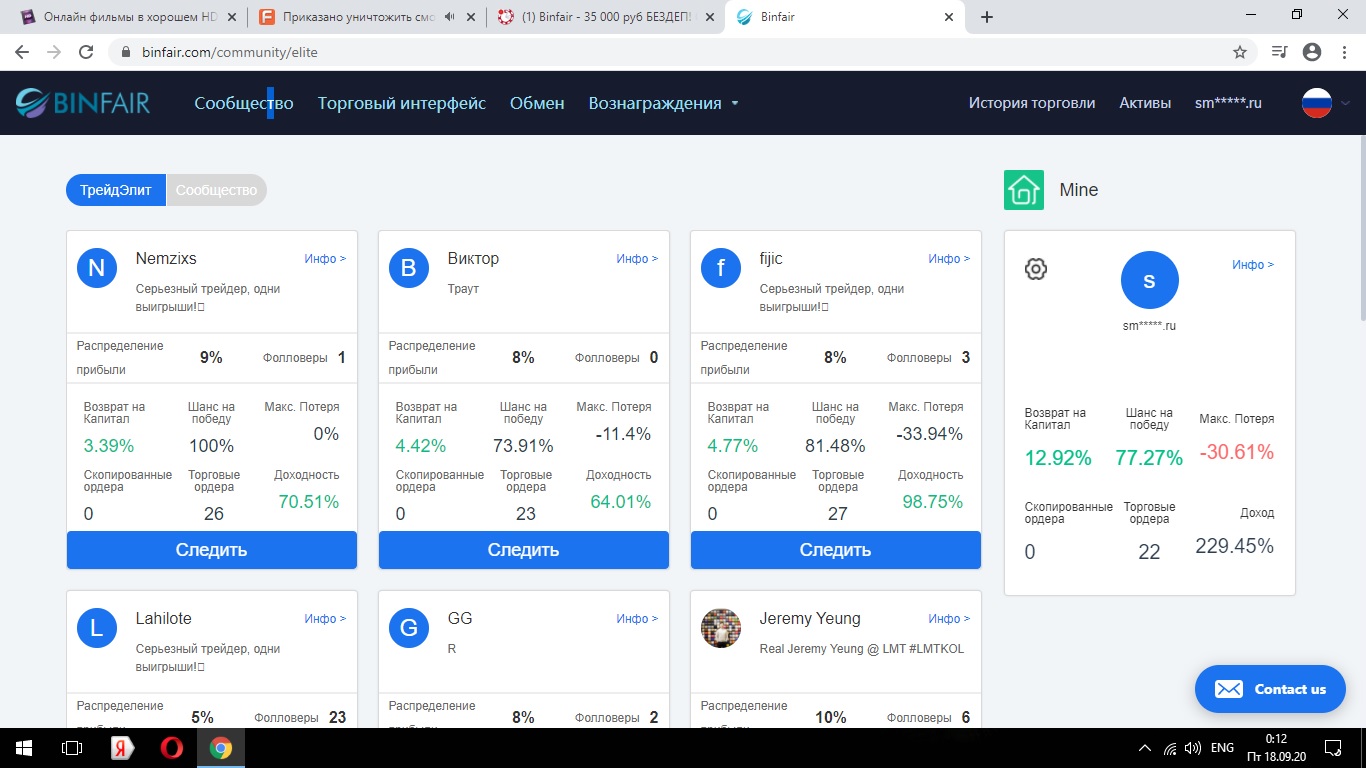This screenshot has width=1366, height=768.
Task: Go to the Обмен menu item
Action: (x=537, y=103)
